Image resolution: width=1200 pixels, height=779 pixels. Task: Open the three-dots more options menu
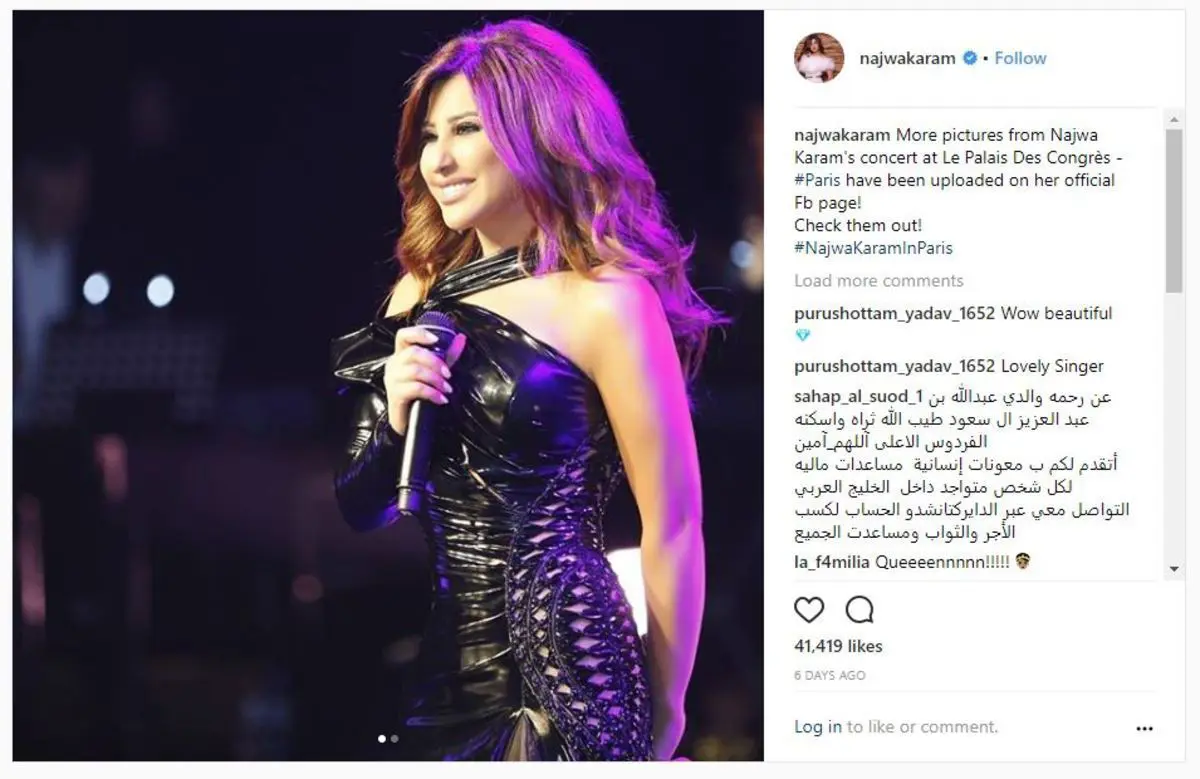[1144, 729]
